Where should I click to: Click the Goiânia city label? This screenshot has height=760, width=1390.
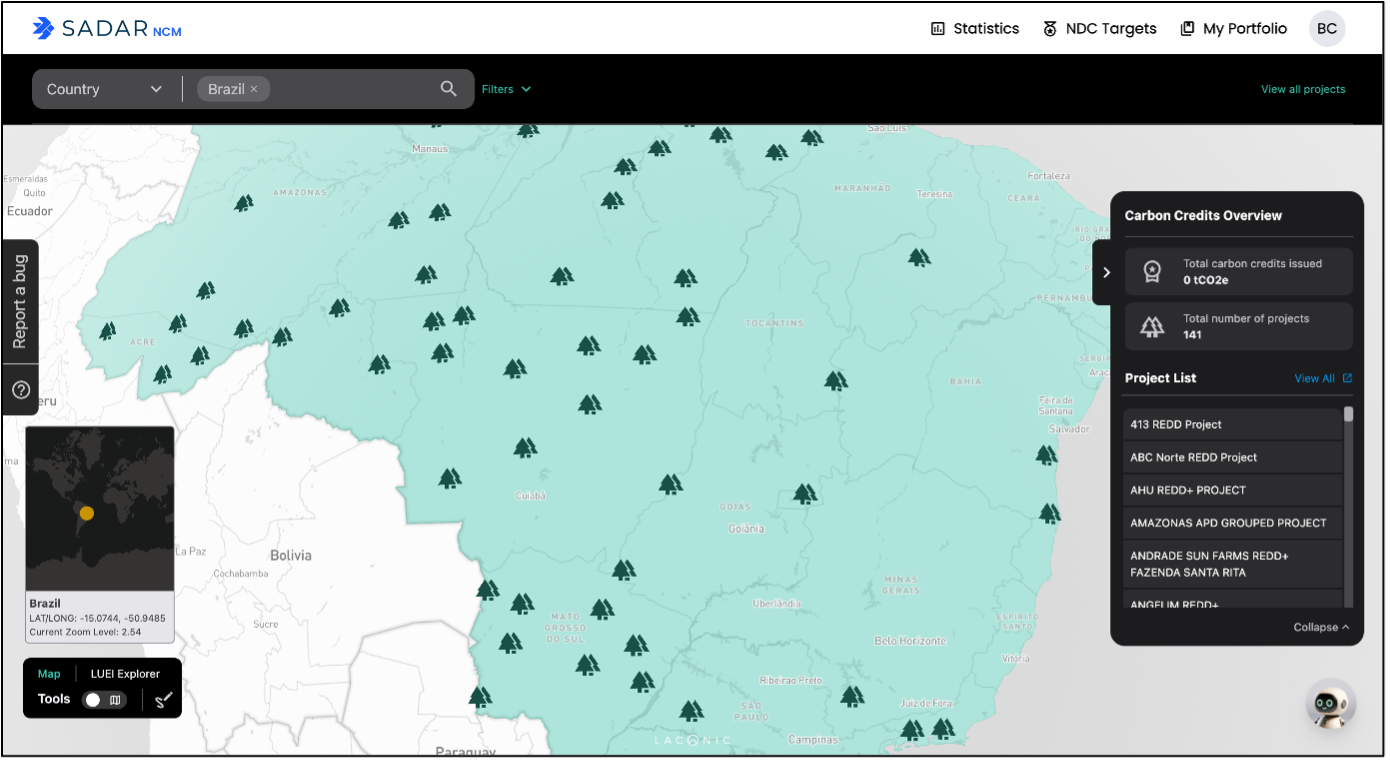pos(747,528)
